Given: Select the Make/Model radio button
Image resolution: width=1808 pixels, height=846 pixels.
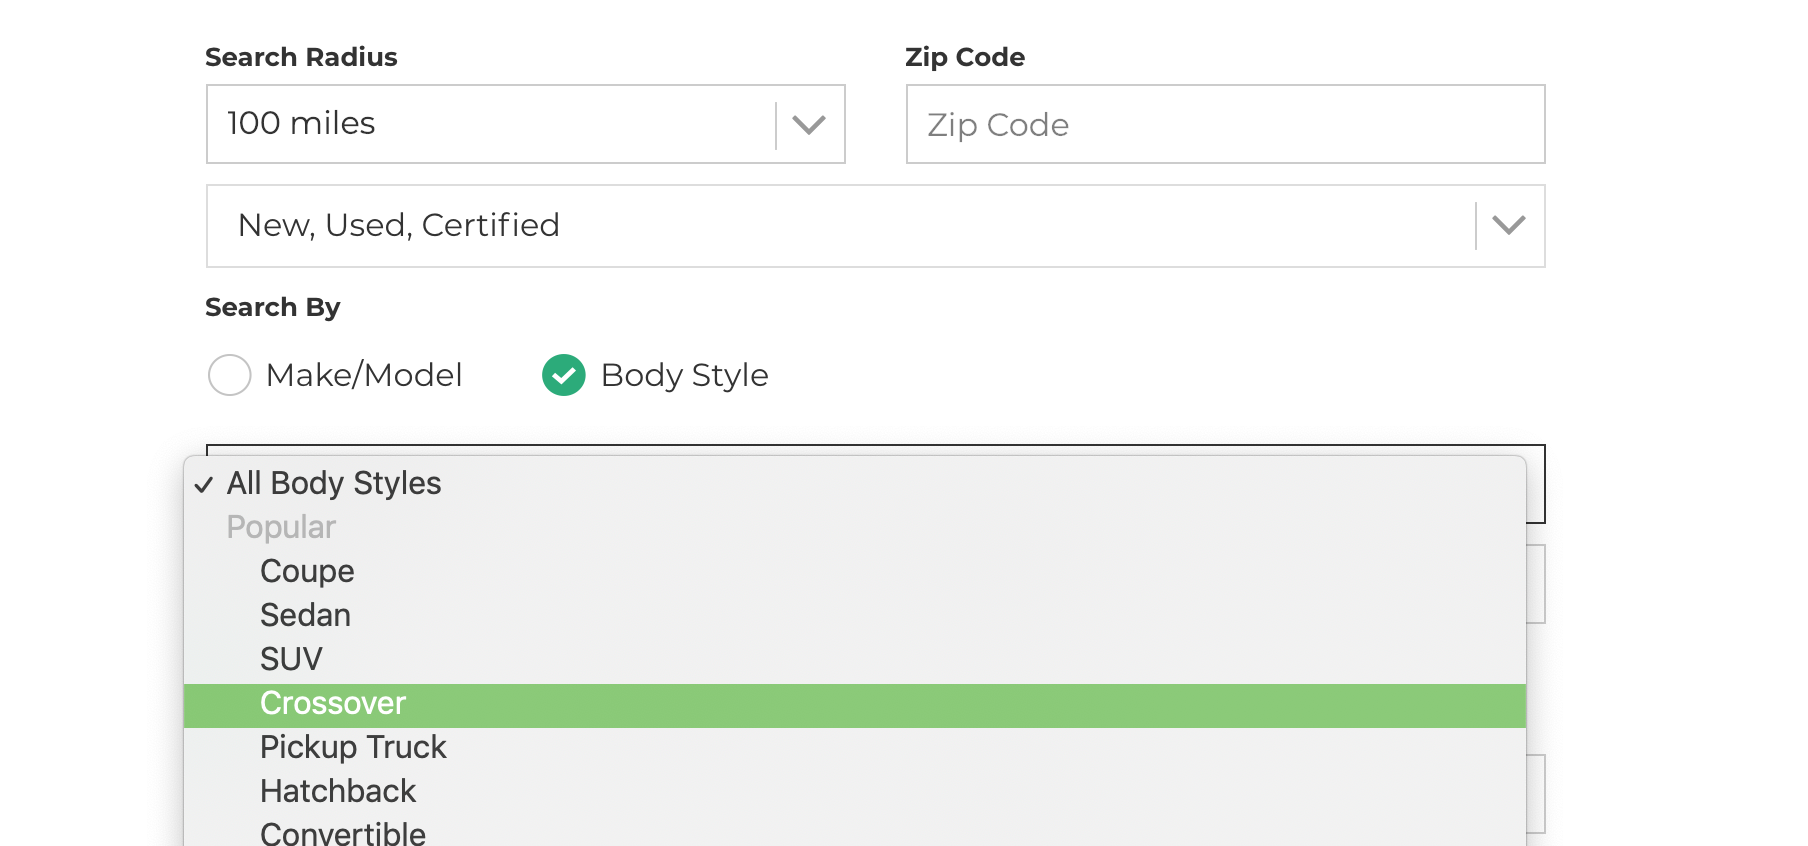Looking at the screenshot, I should coord(230,375).
